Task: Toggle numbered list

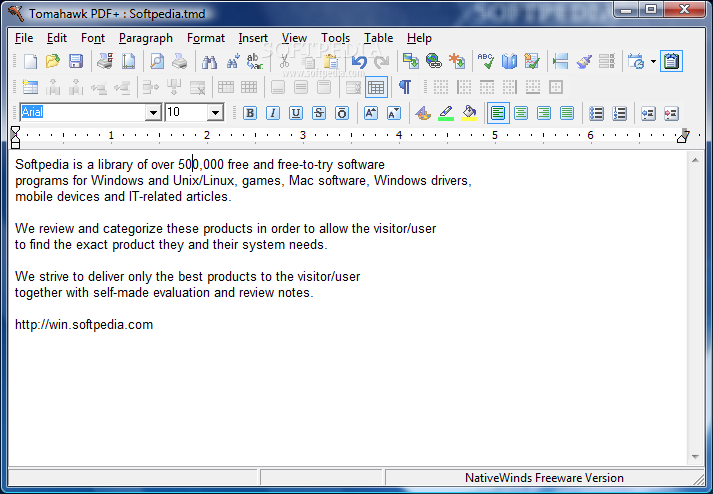Action: click(619, 113)
